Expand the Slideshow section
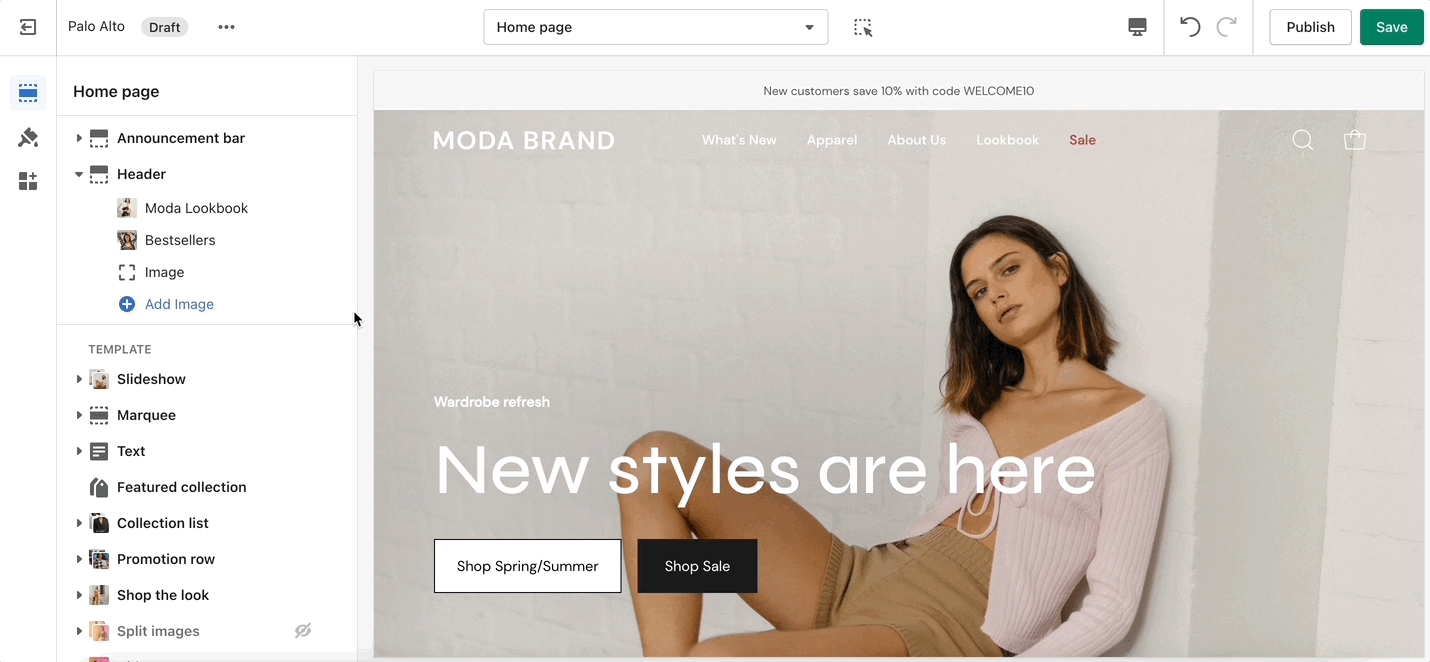Image resolution: width=1430 pixels, height=662 pixels. coord(79,379)
